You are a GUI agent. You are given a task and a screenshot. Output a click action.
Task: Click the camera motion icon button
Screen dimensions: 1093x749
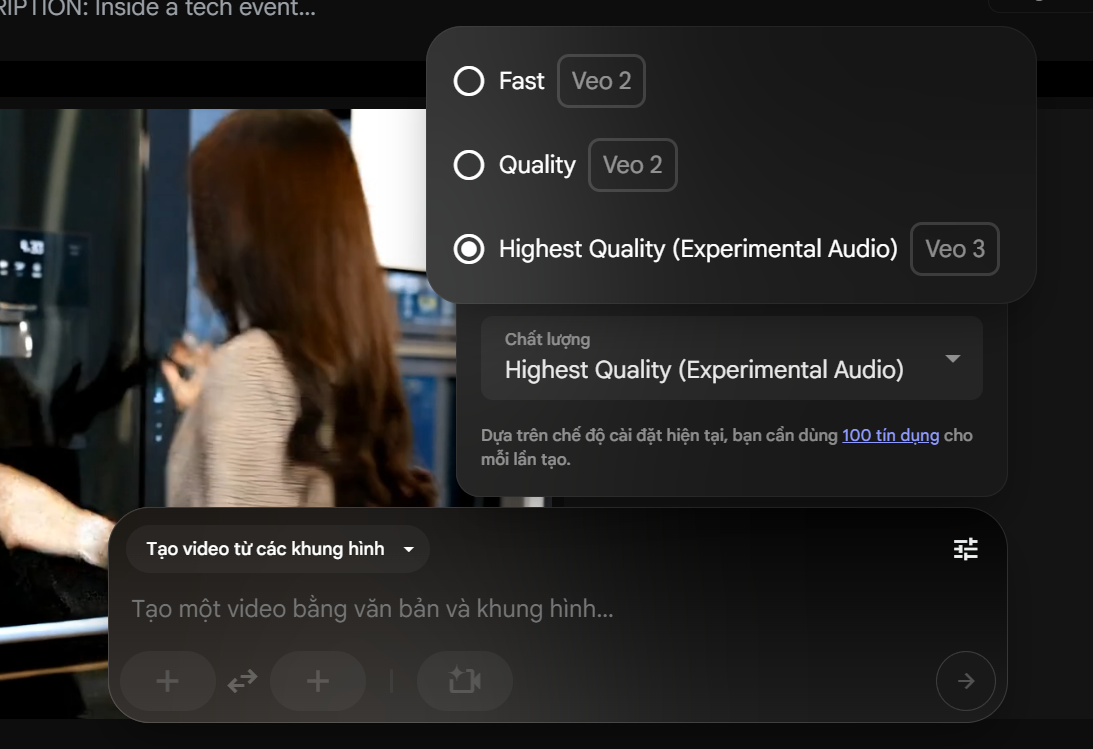pos(465,681)
